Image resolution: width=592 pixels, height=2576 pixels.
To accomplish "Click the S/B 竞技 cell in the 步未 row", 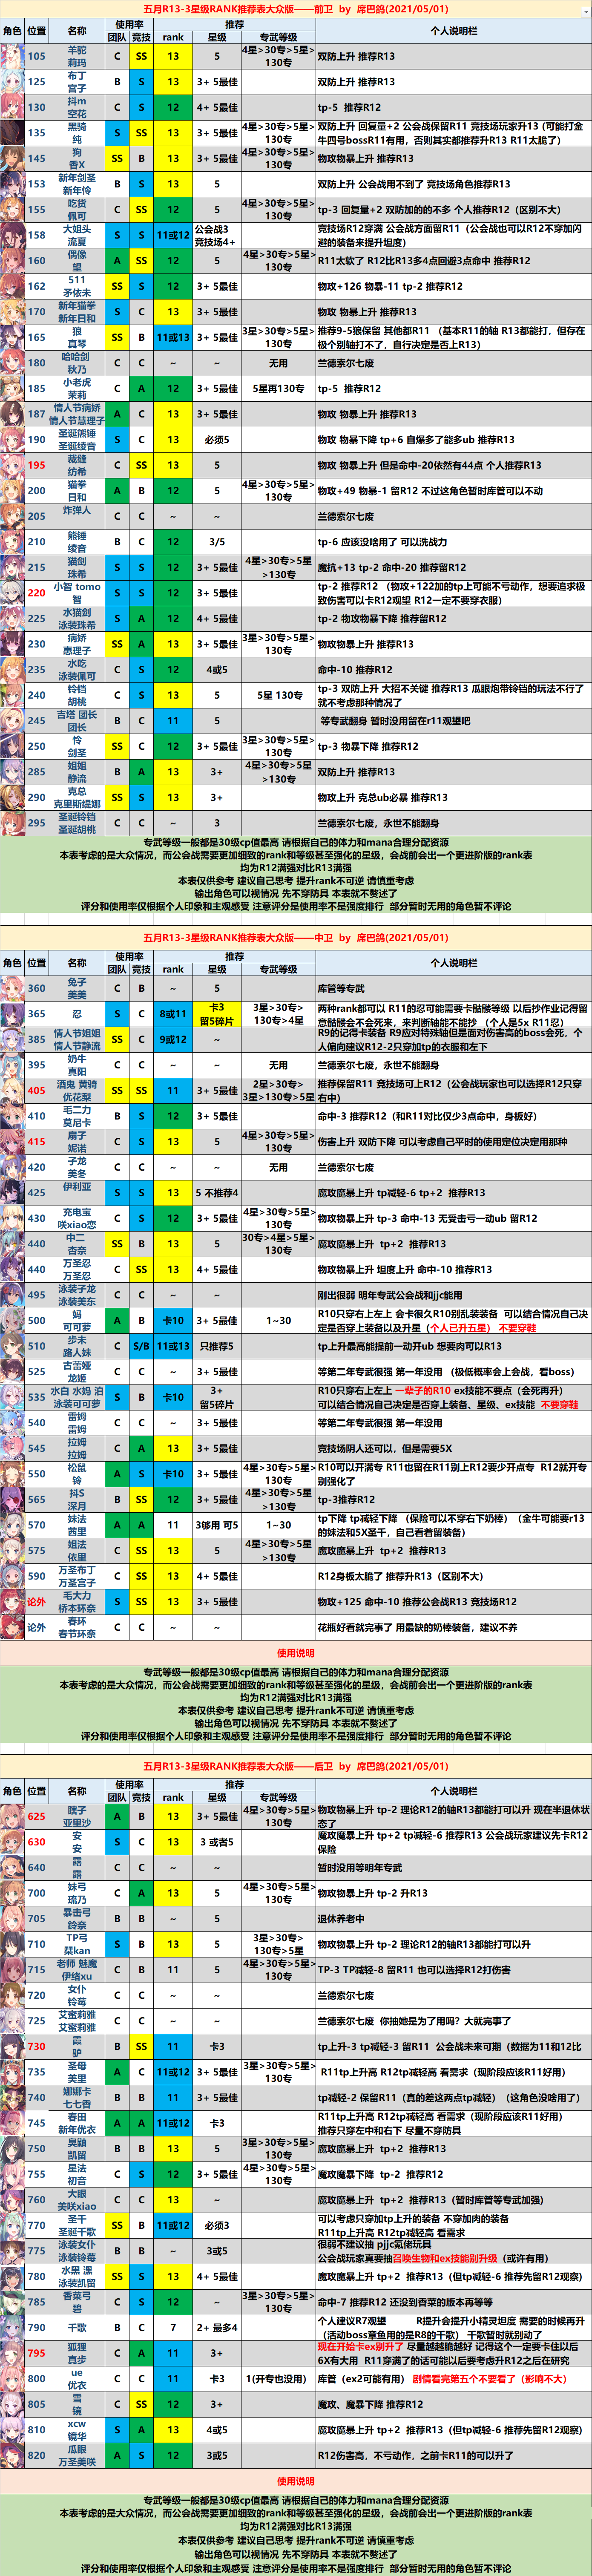I will coord(141,1346).
